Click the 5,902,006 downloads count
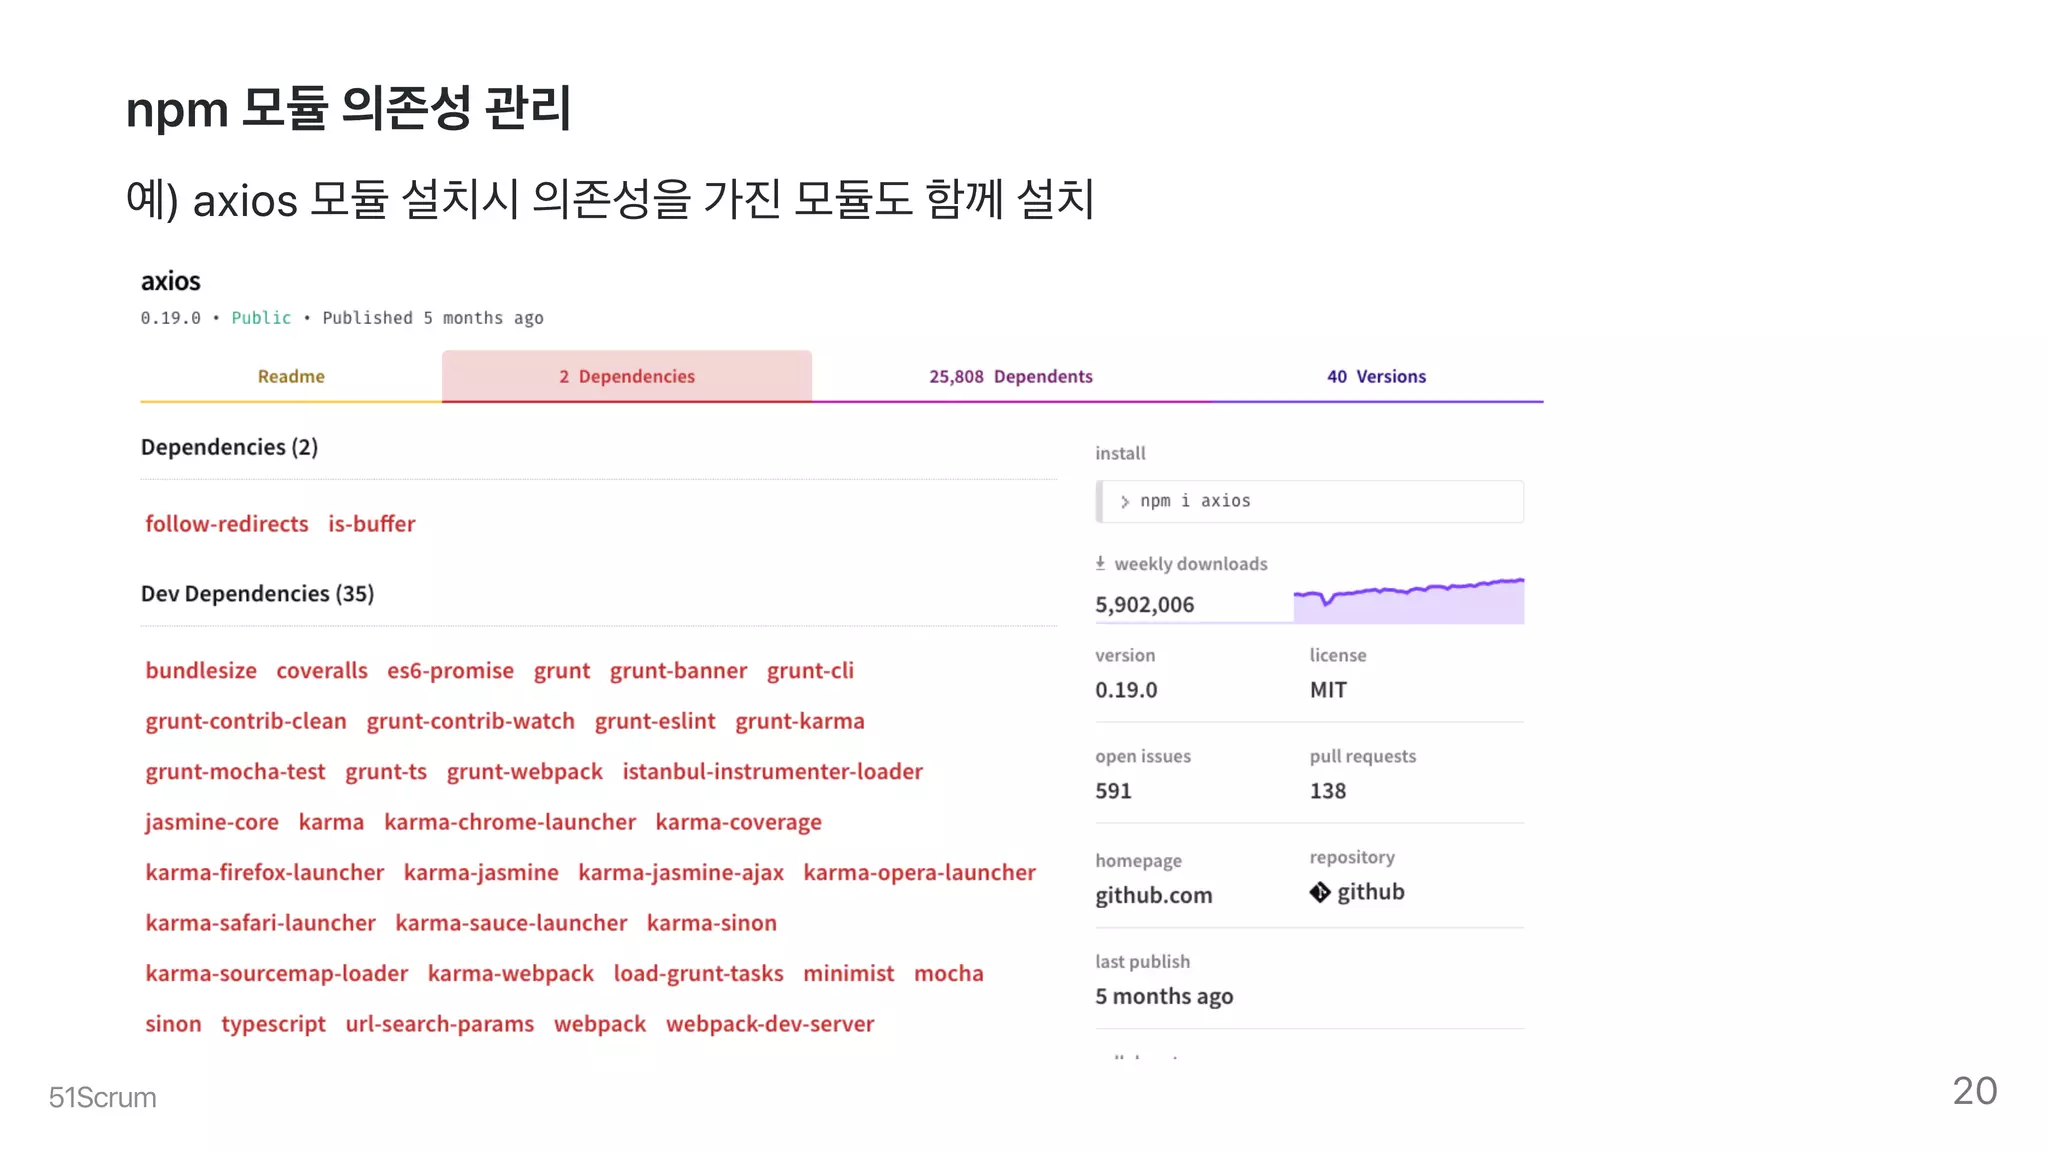Image resolution: width=2048 pixels, height=1152 pixels. 1145,605
